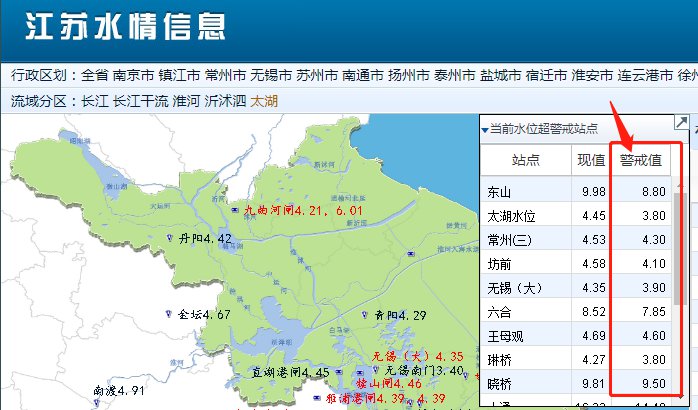
Task: Click the 犊山闸 station marker icon
Action: [360, 373]
